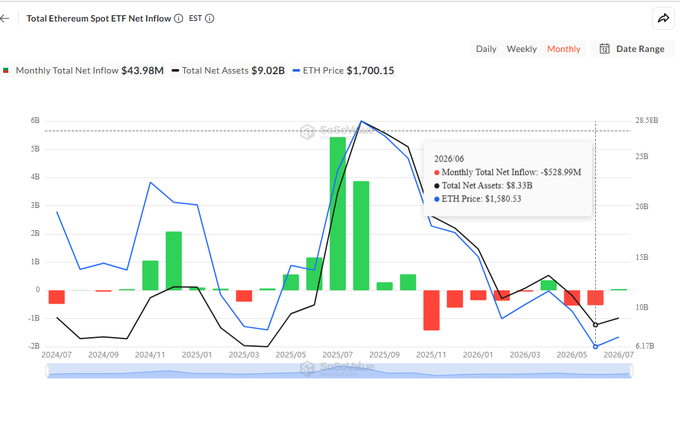Grab the right handle of range slider
Screen dimensions: 680x431
pyautogui.click(x=631, y=371)
